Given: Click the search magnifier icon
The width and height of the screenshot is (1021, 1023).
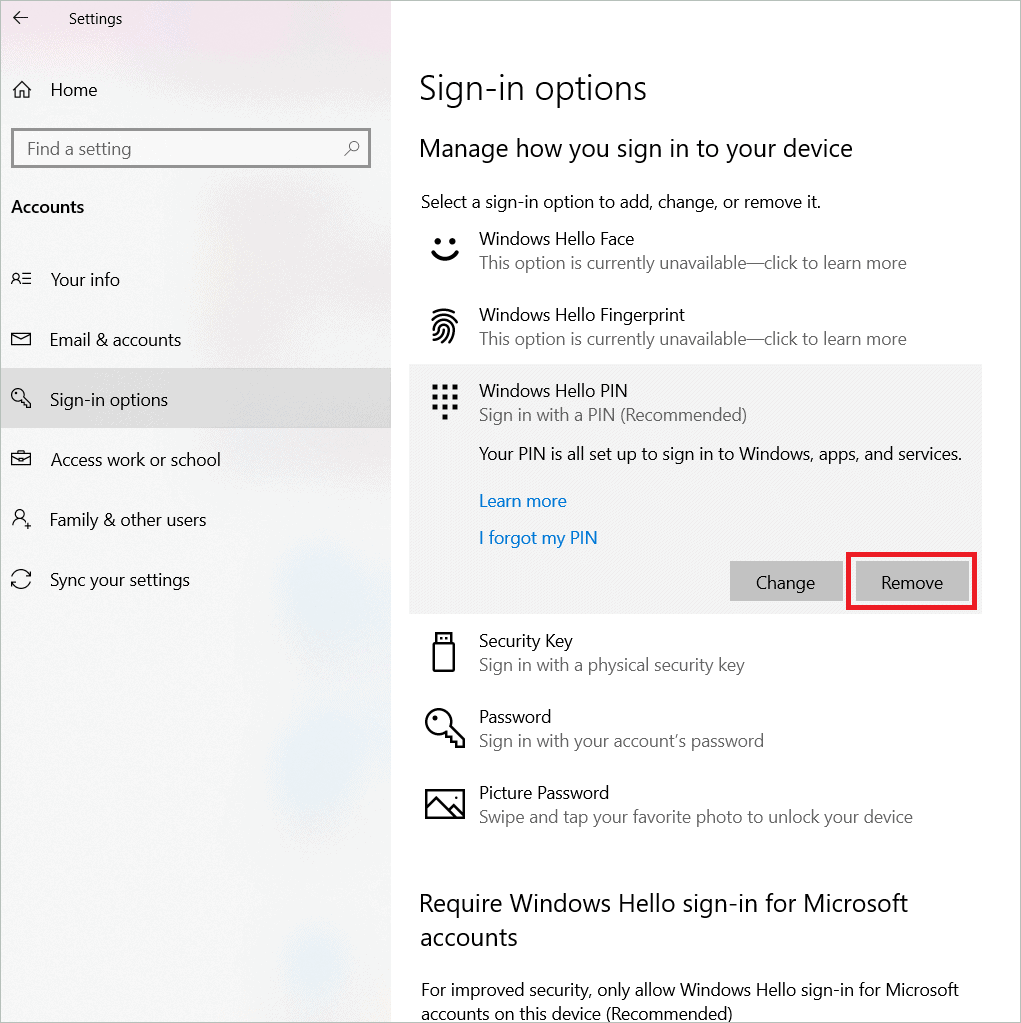Looking at the screenshot, I should tap(352, 149).
